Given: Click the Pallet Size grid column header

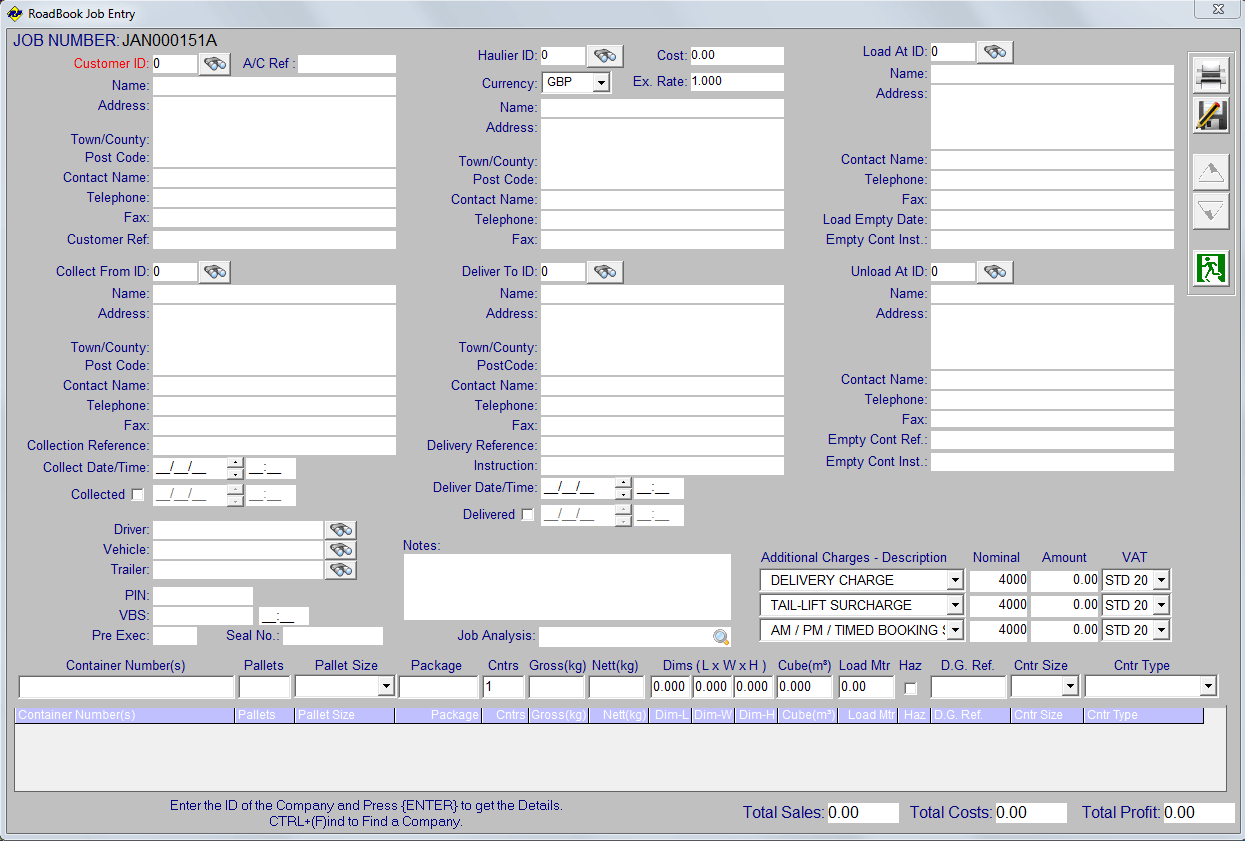Looking at the screenshot, I should [x=344, y=715].
